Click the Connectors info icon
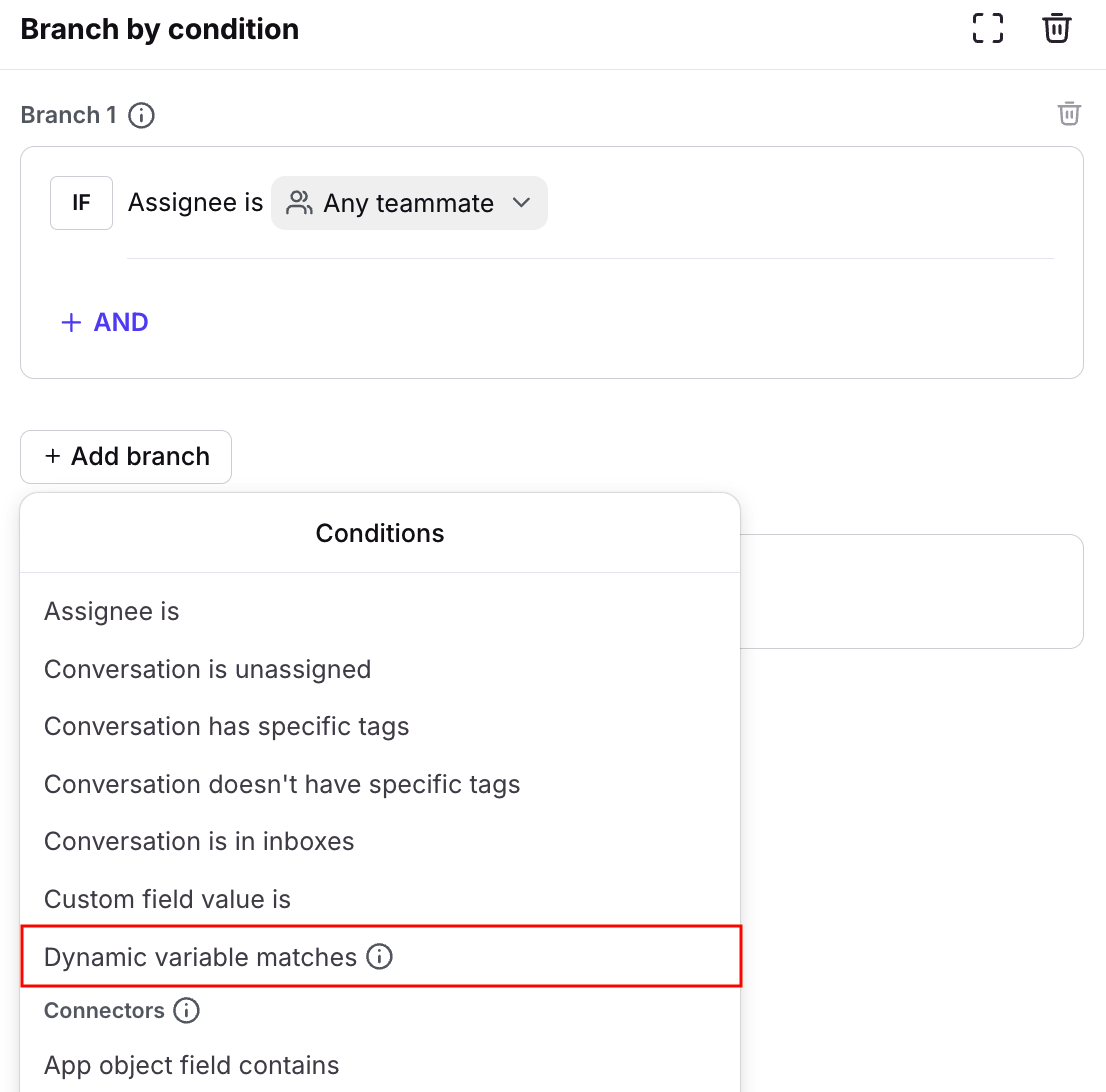 [x=186, y=1011]
